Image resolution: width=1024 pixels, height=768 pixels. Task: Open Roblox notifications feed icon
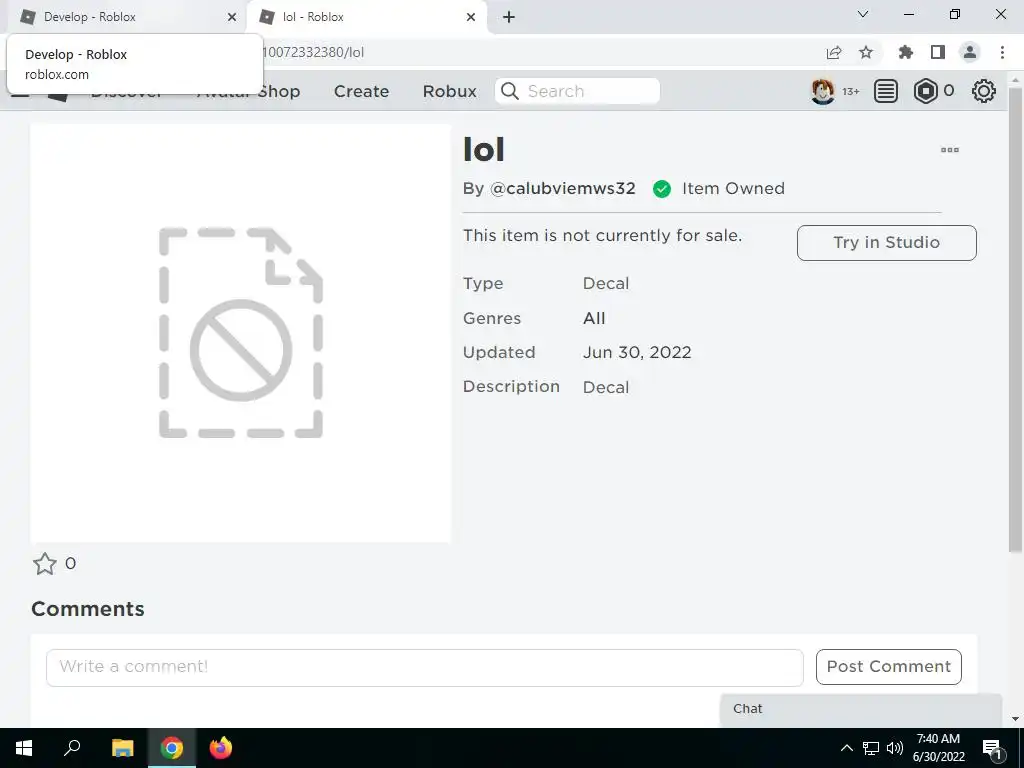(x=886, y=91)
